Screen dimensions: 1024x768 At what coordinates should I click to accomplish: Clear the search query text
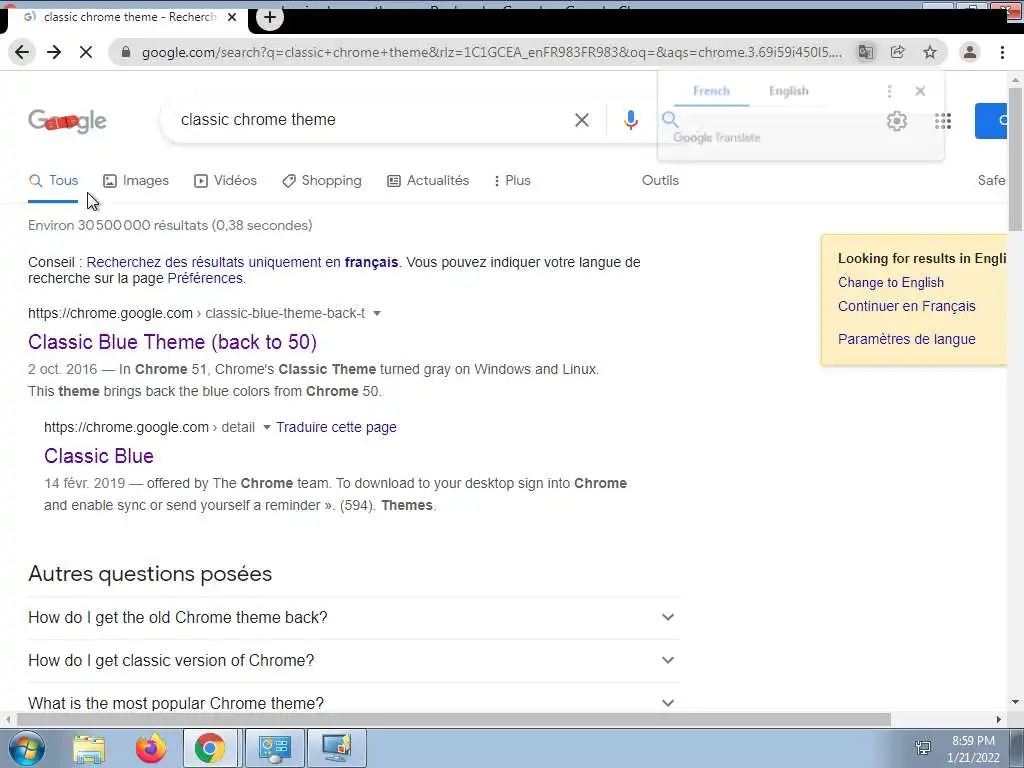[581, 120]
